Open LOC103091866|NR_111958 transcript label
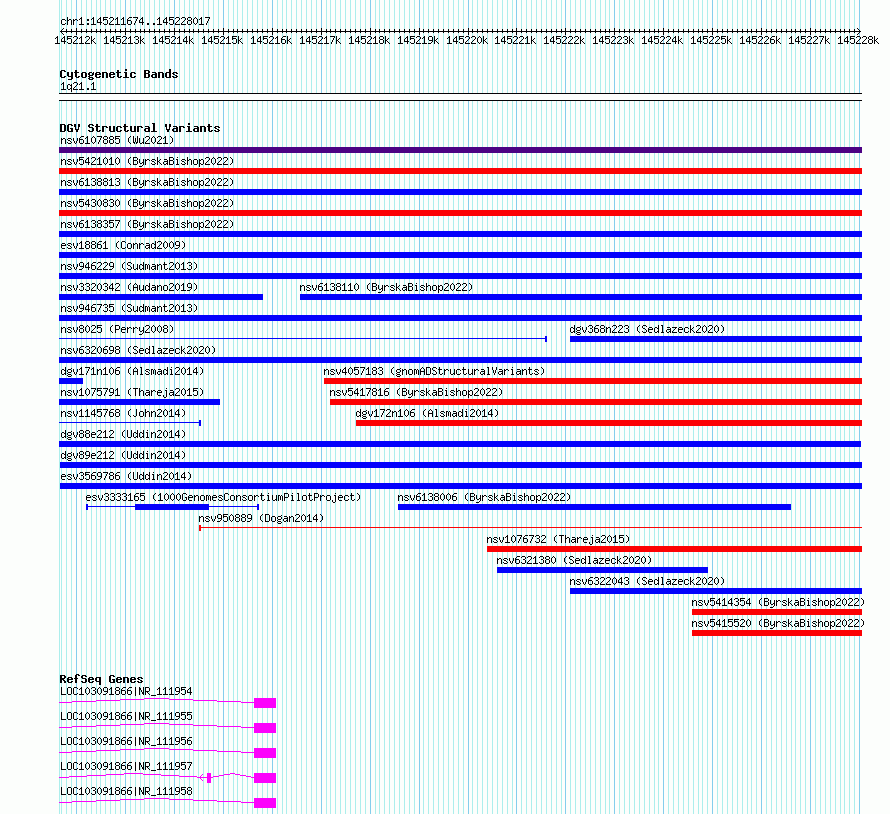 click(126, 791)
